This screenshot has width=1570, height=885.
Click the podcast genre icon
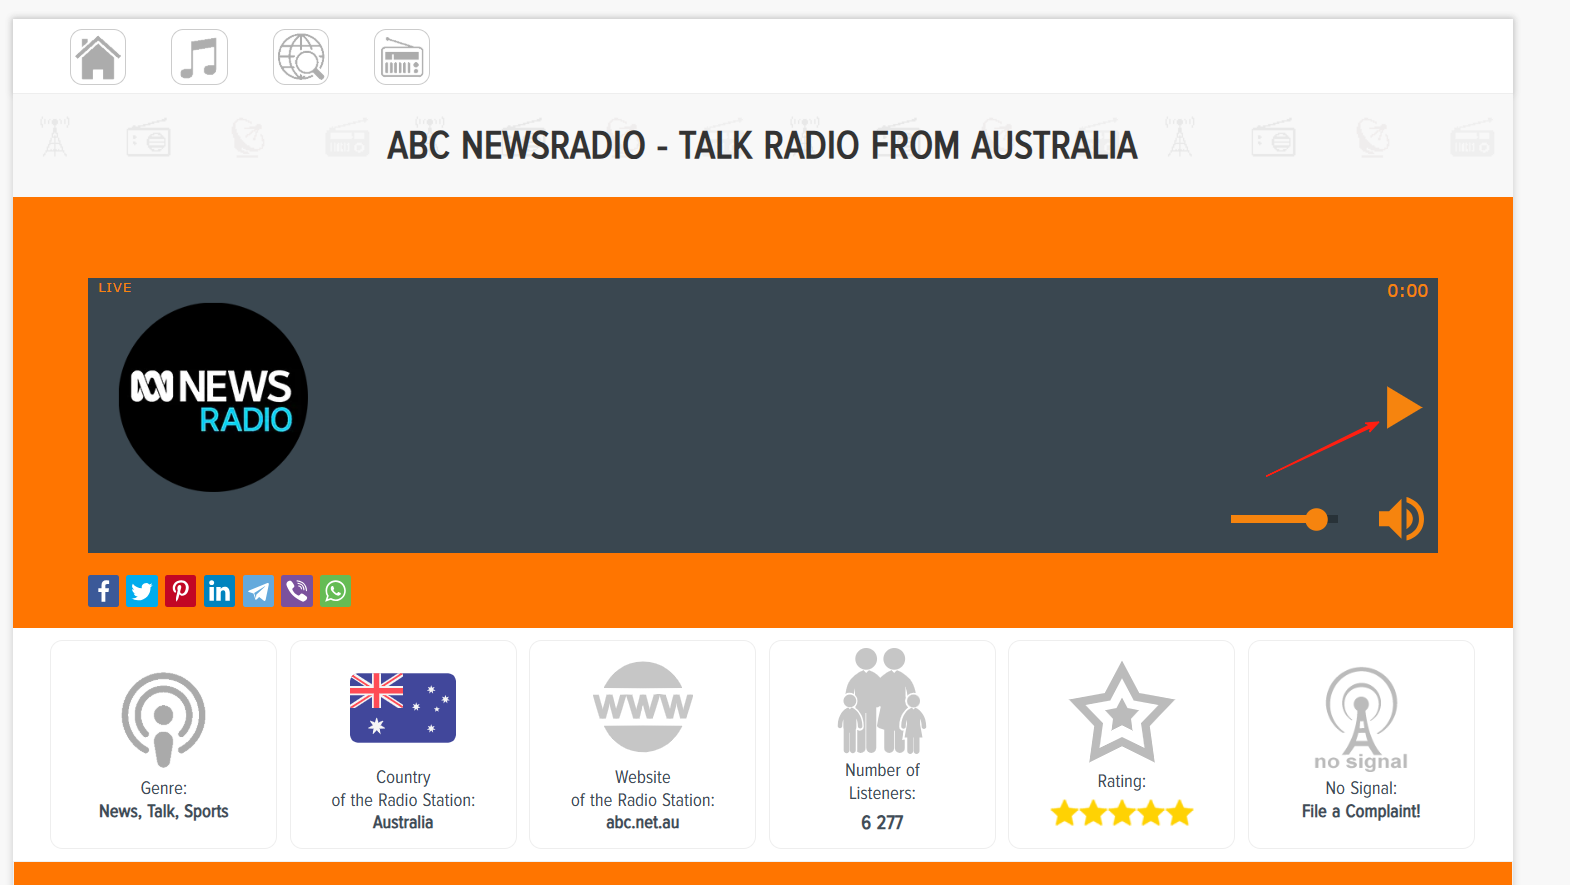(x=164, y=720)
